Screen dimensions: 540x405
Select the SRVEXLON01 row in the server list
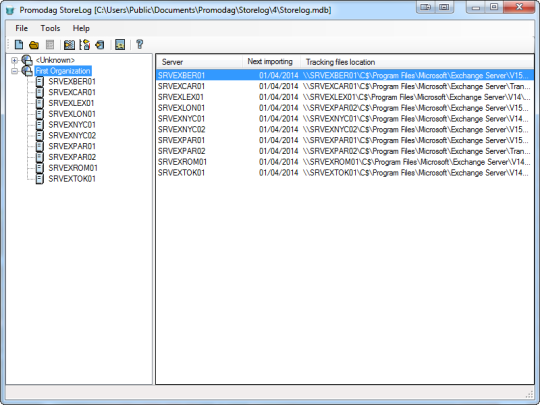tap(345, 108)
